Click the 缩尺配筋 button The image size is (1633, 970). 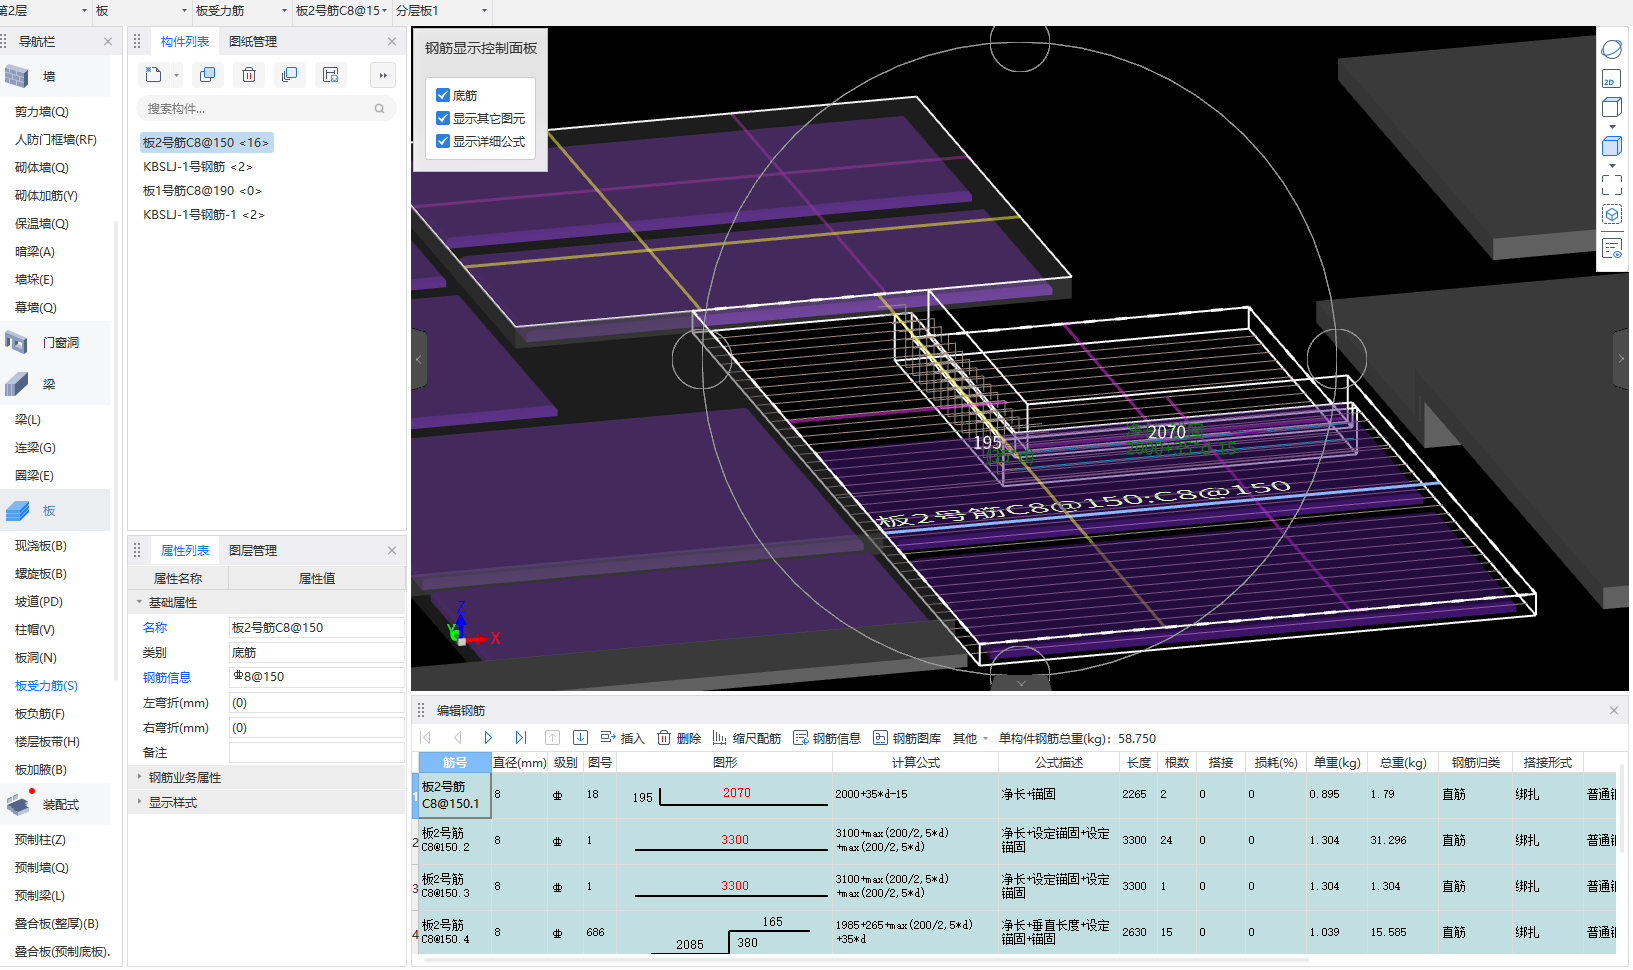pyautogui.click(x=746, y=738)
